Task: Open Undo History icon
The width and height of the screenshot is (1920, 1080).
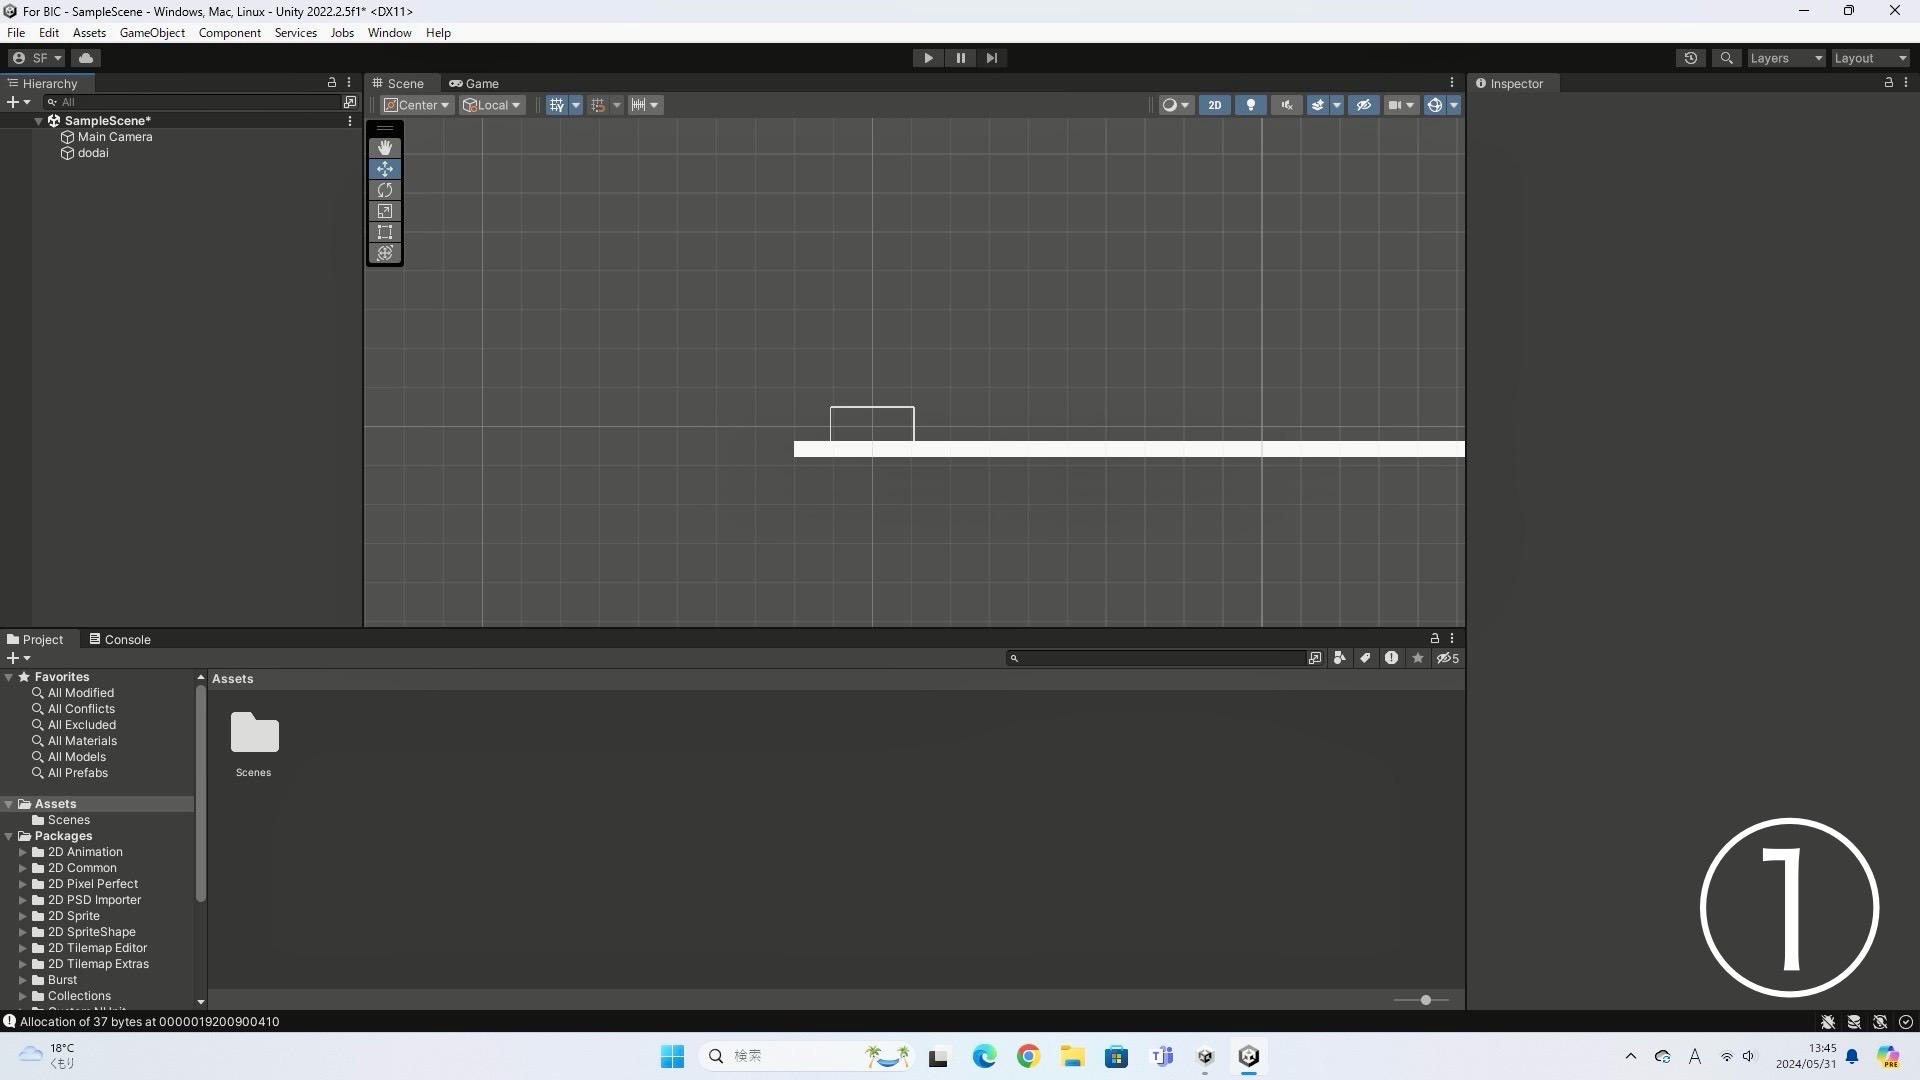Action: point(1690,58)
